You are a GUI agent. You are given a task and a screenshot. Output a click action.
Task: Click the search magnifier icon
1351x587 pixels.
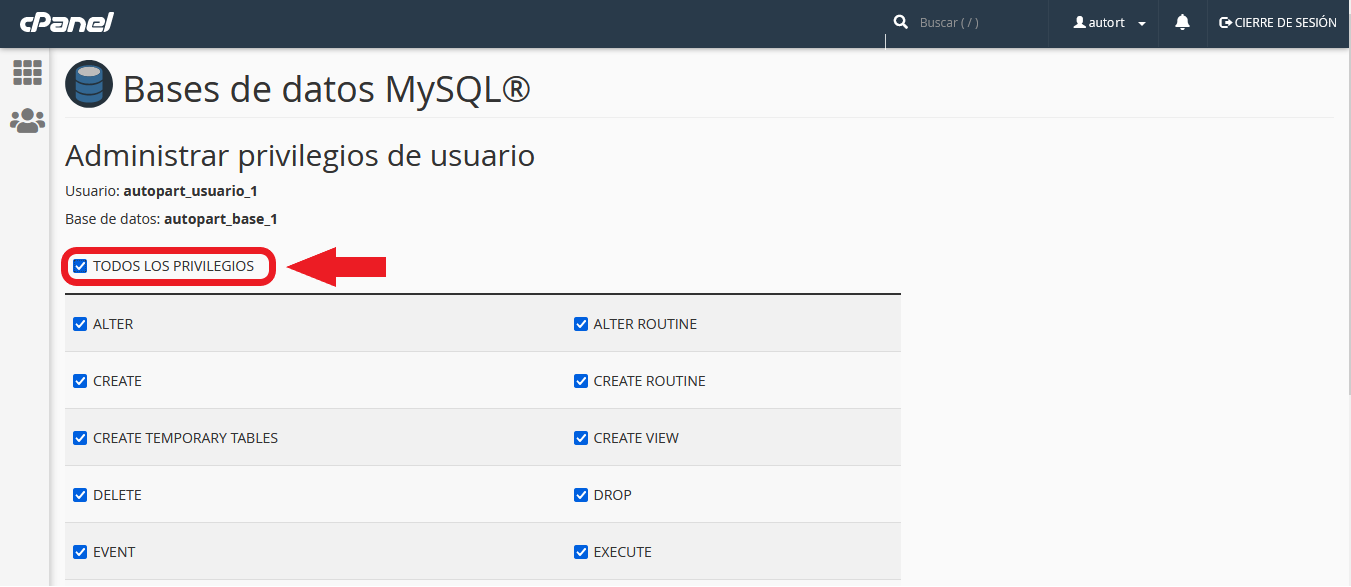(x=900, y=22)
